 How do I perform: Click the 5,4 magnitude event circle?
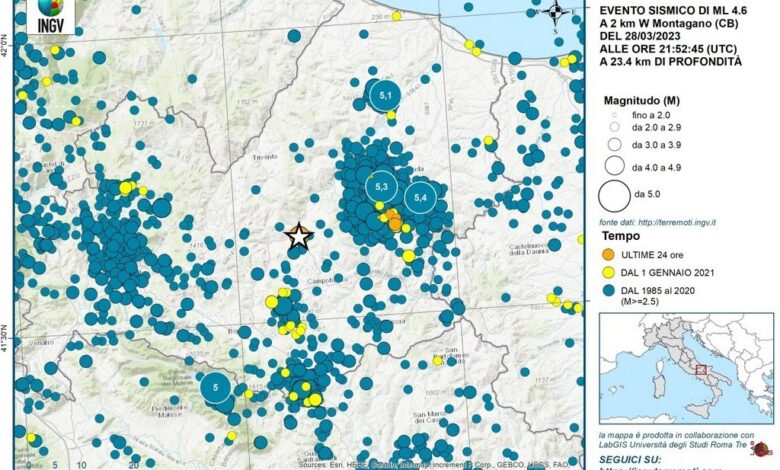click(421, 197)
